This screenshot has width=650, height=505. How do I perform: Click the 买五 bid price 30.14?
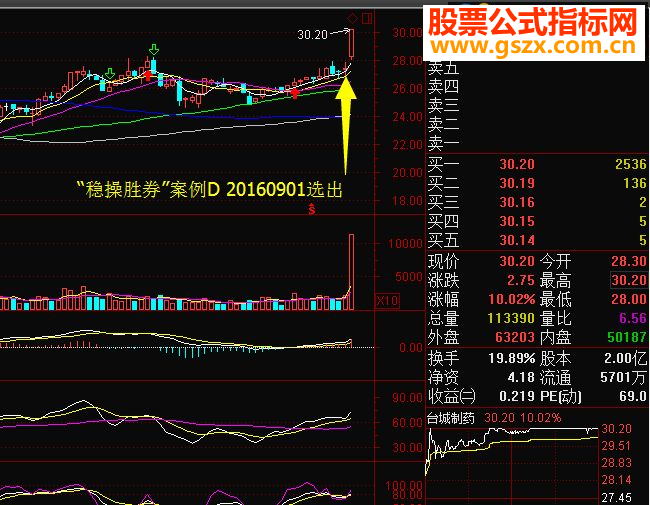click(517, 240)
